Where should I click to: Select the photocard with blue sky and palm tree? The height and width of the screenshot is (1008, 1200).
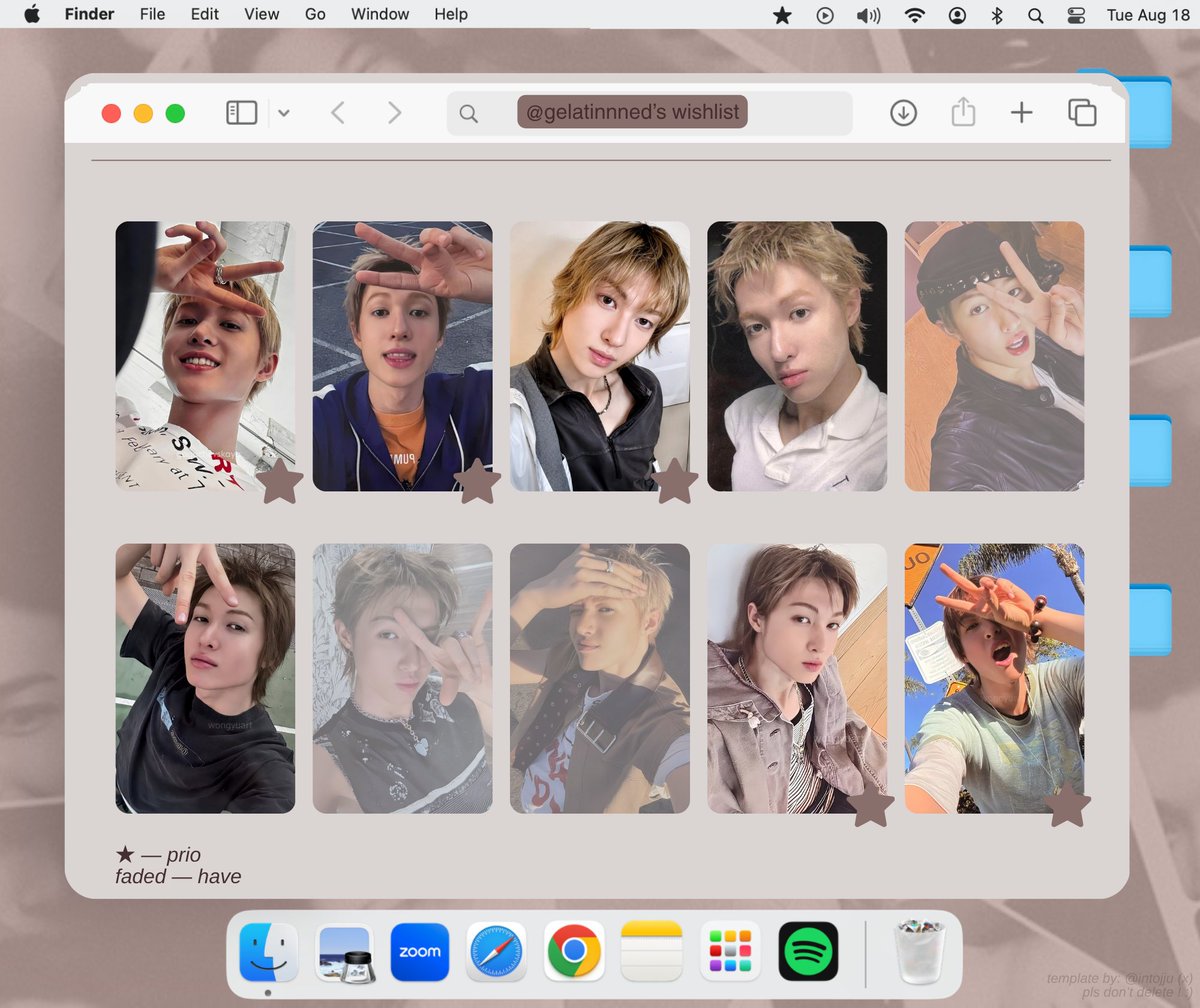click(994, 679)
